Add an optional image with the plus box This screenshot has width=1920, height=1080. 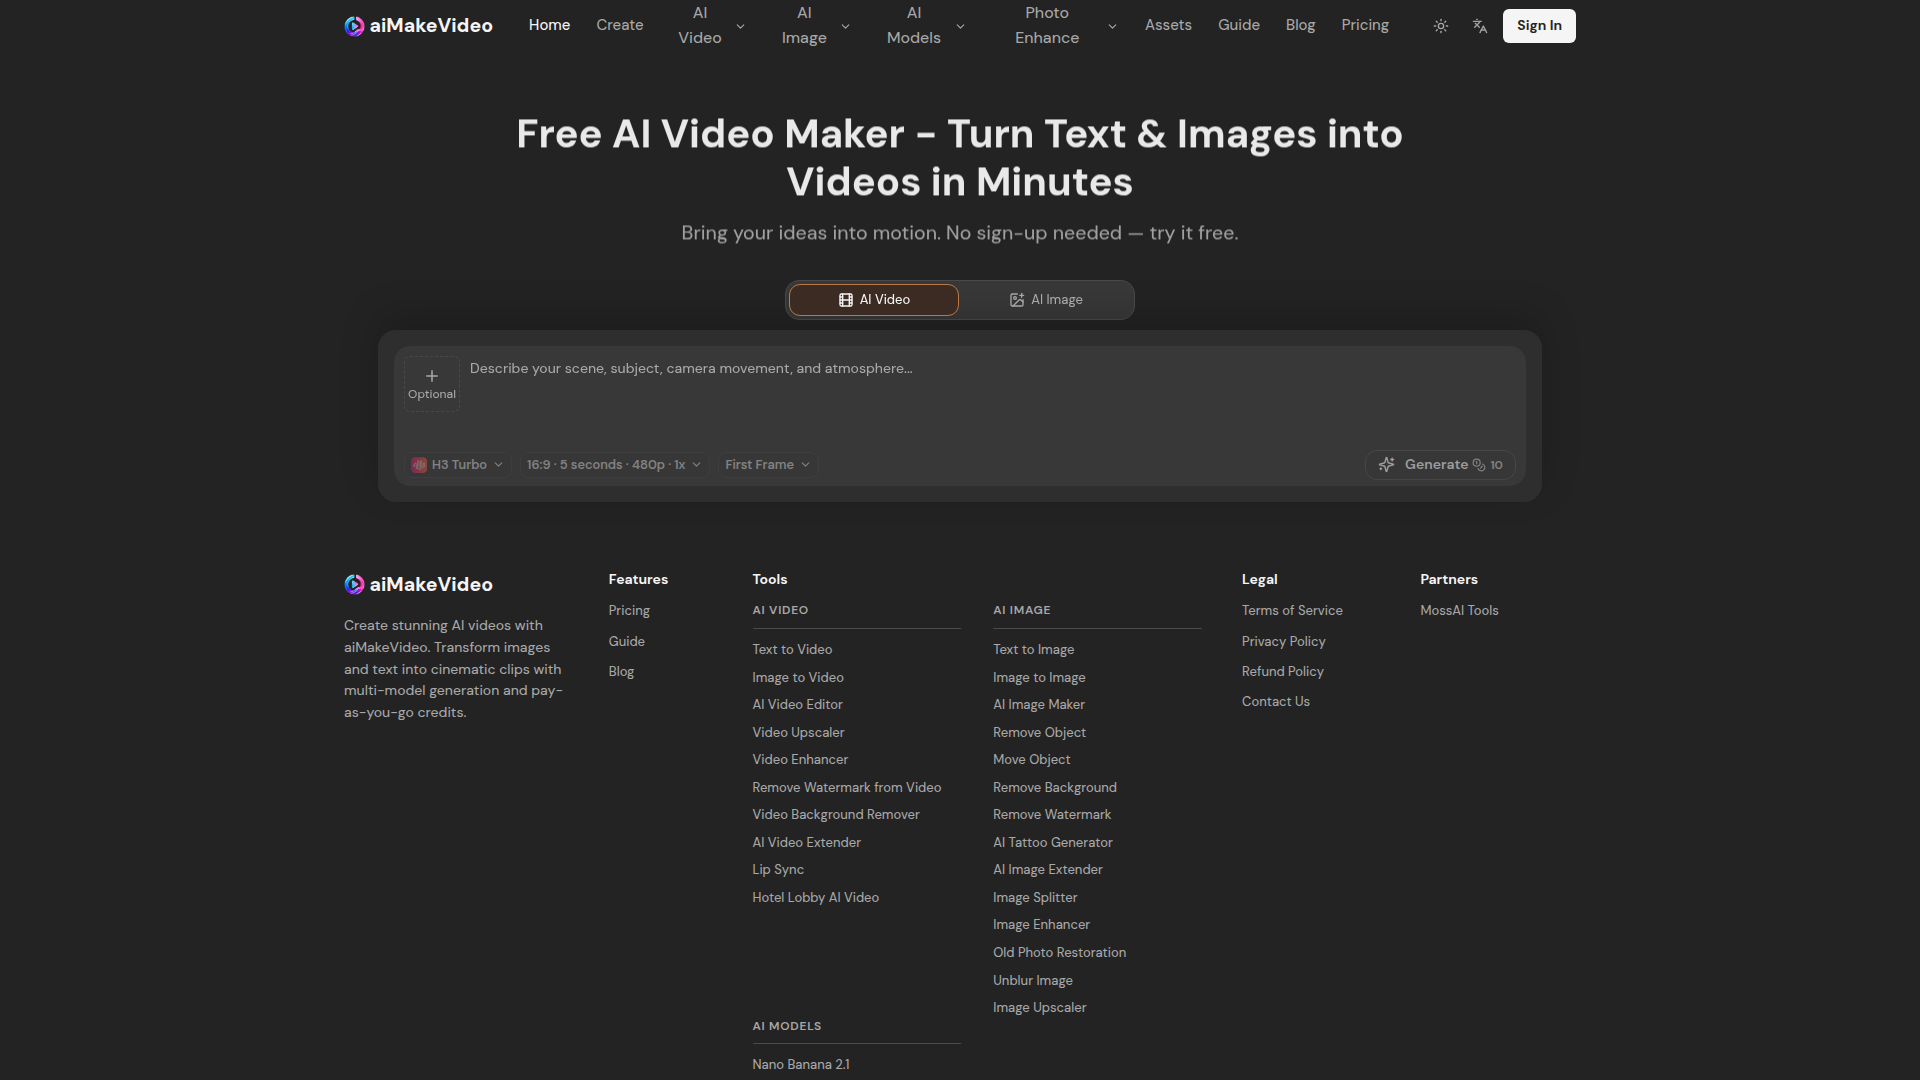click(x=432, y=384)
